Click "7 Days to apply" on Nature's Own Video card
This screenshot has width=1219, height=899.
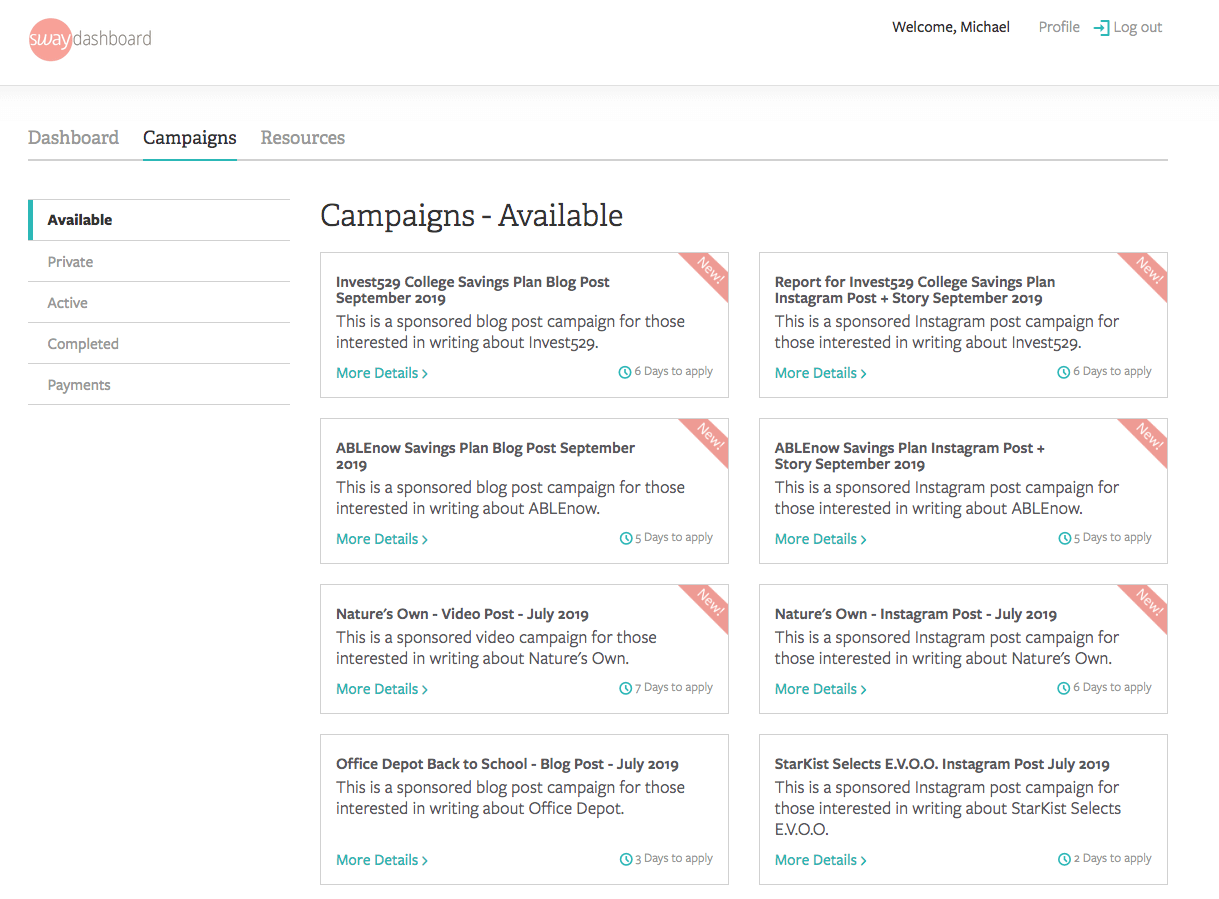[673, 688]
